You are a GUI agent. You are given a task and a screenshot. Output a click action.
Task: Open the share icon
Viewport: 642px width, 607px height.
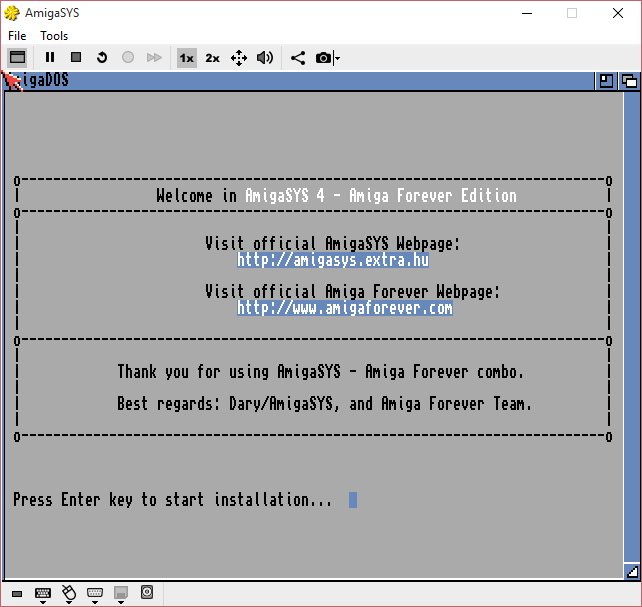coord(298,58)
